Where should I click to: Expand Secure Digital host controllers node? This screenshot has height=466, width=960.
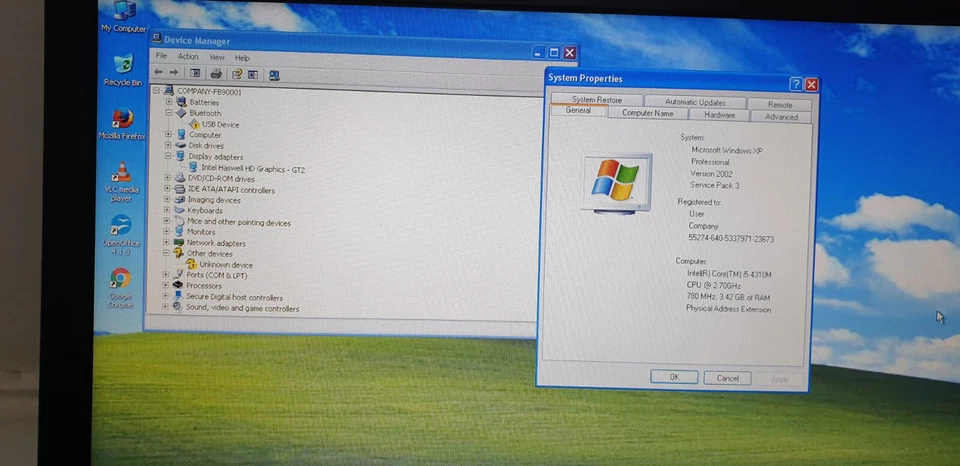(165, 296)
